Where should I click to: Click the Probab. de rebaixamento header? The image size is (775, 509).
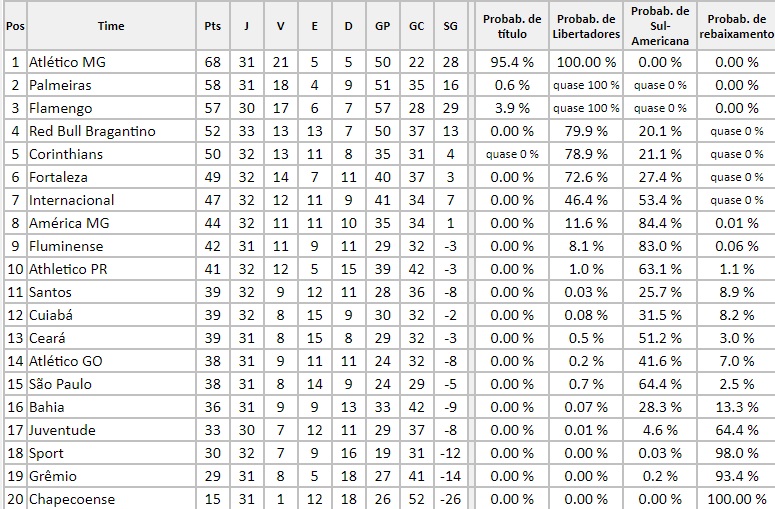tap(737, 26)
